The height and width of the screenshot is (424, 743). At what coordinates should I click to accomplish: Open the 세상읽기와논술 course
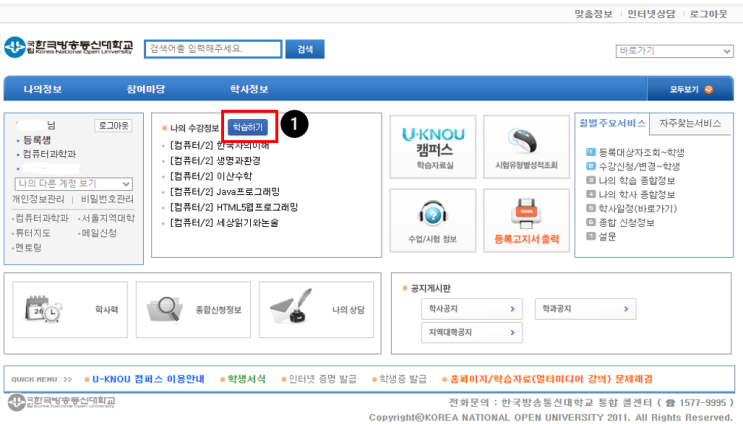click(224, 223)
